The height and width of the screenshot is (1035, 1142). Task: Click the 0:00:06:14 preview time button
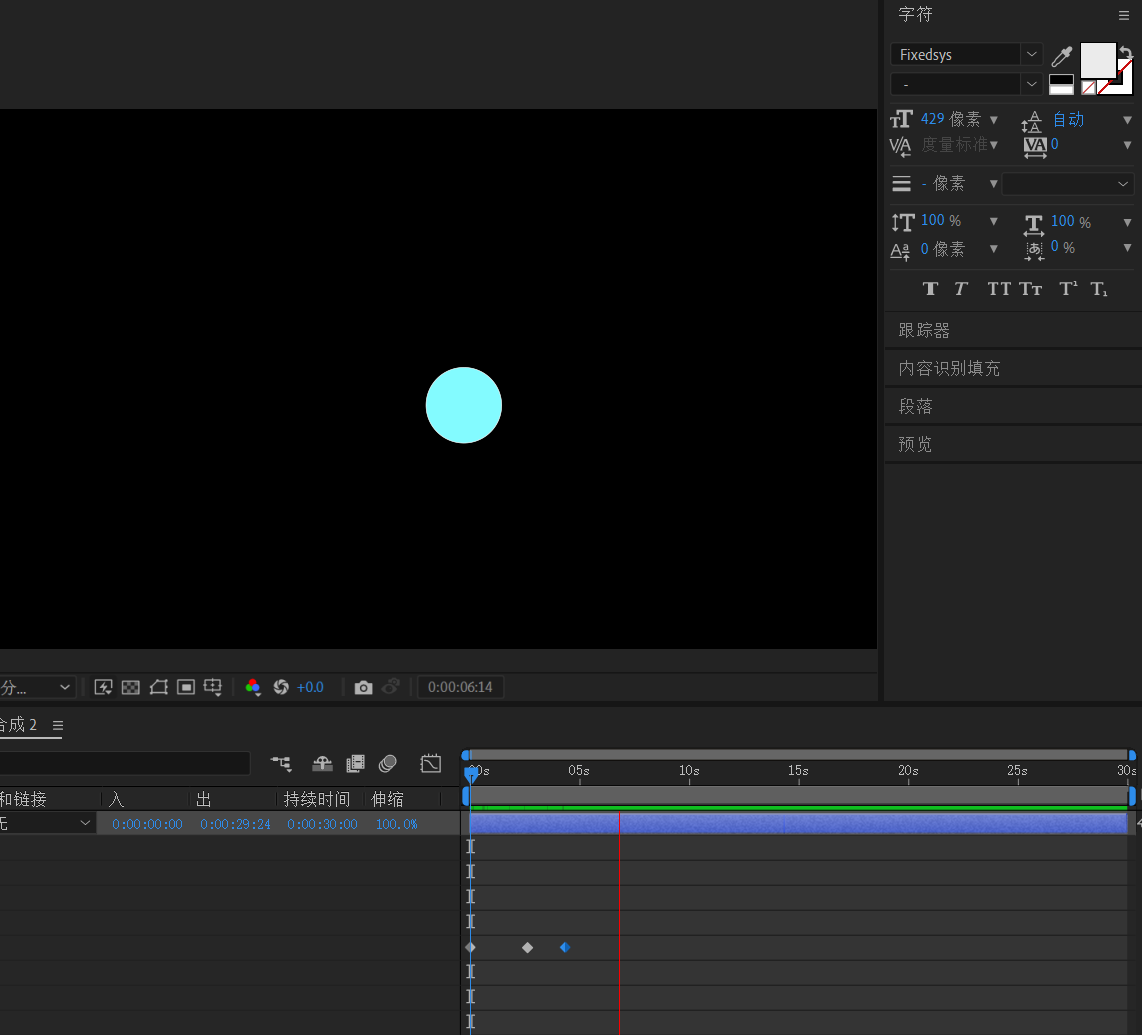460,687
